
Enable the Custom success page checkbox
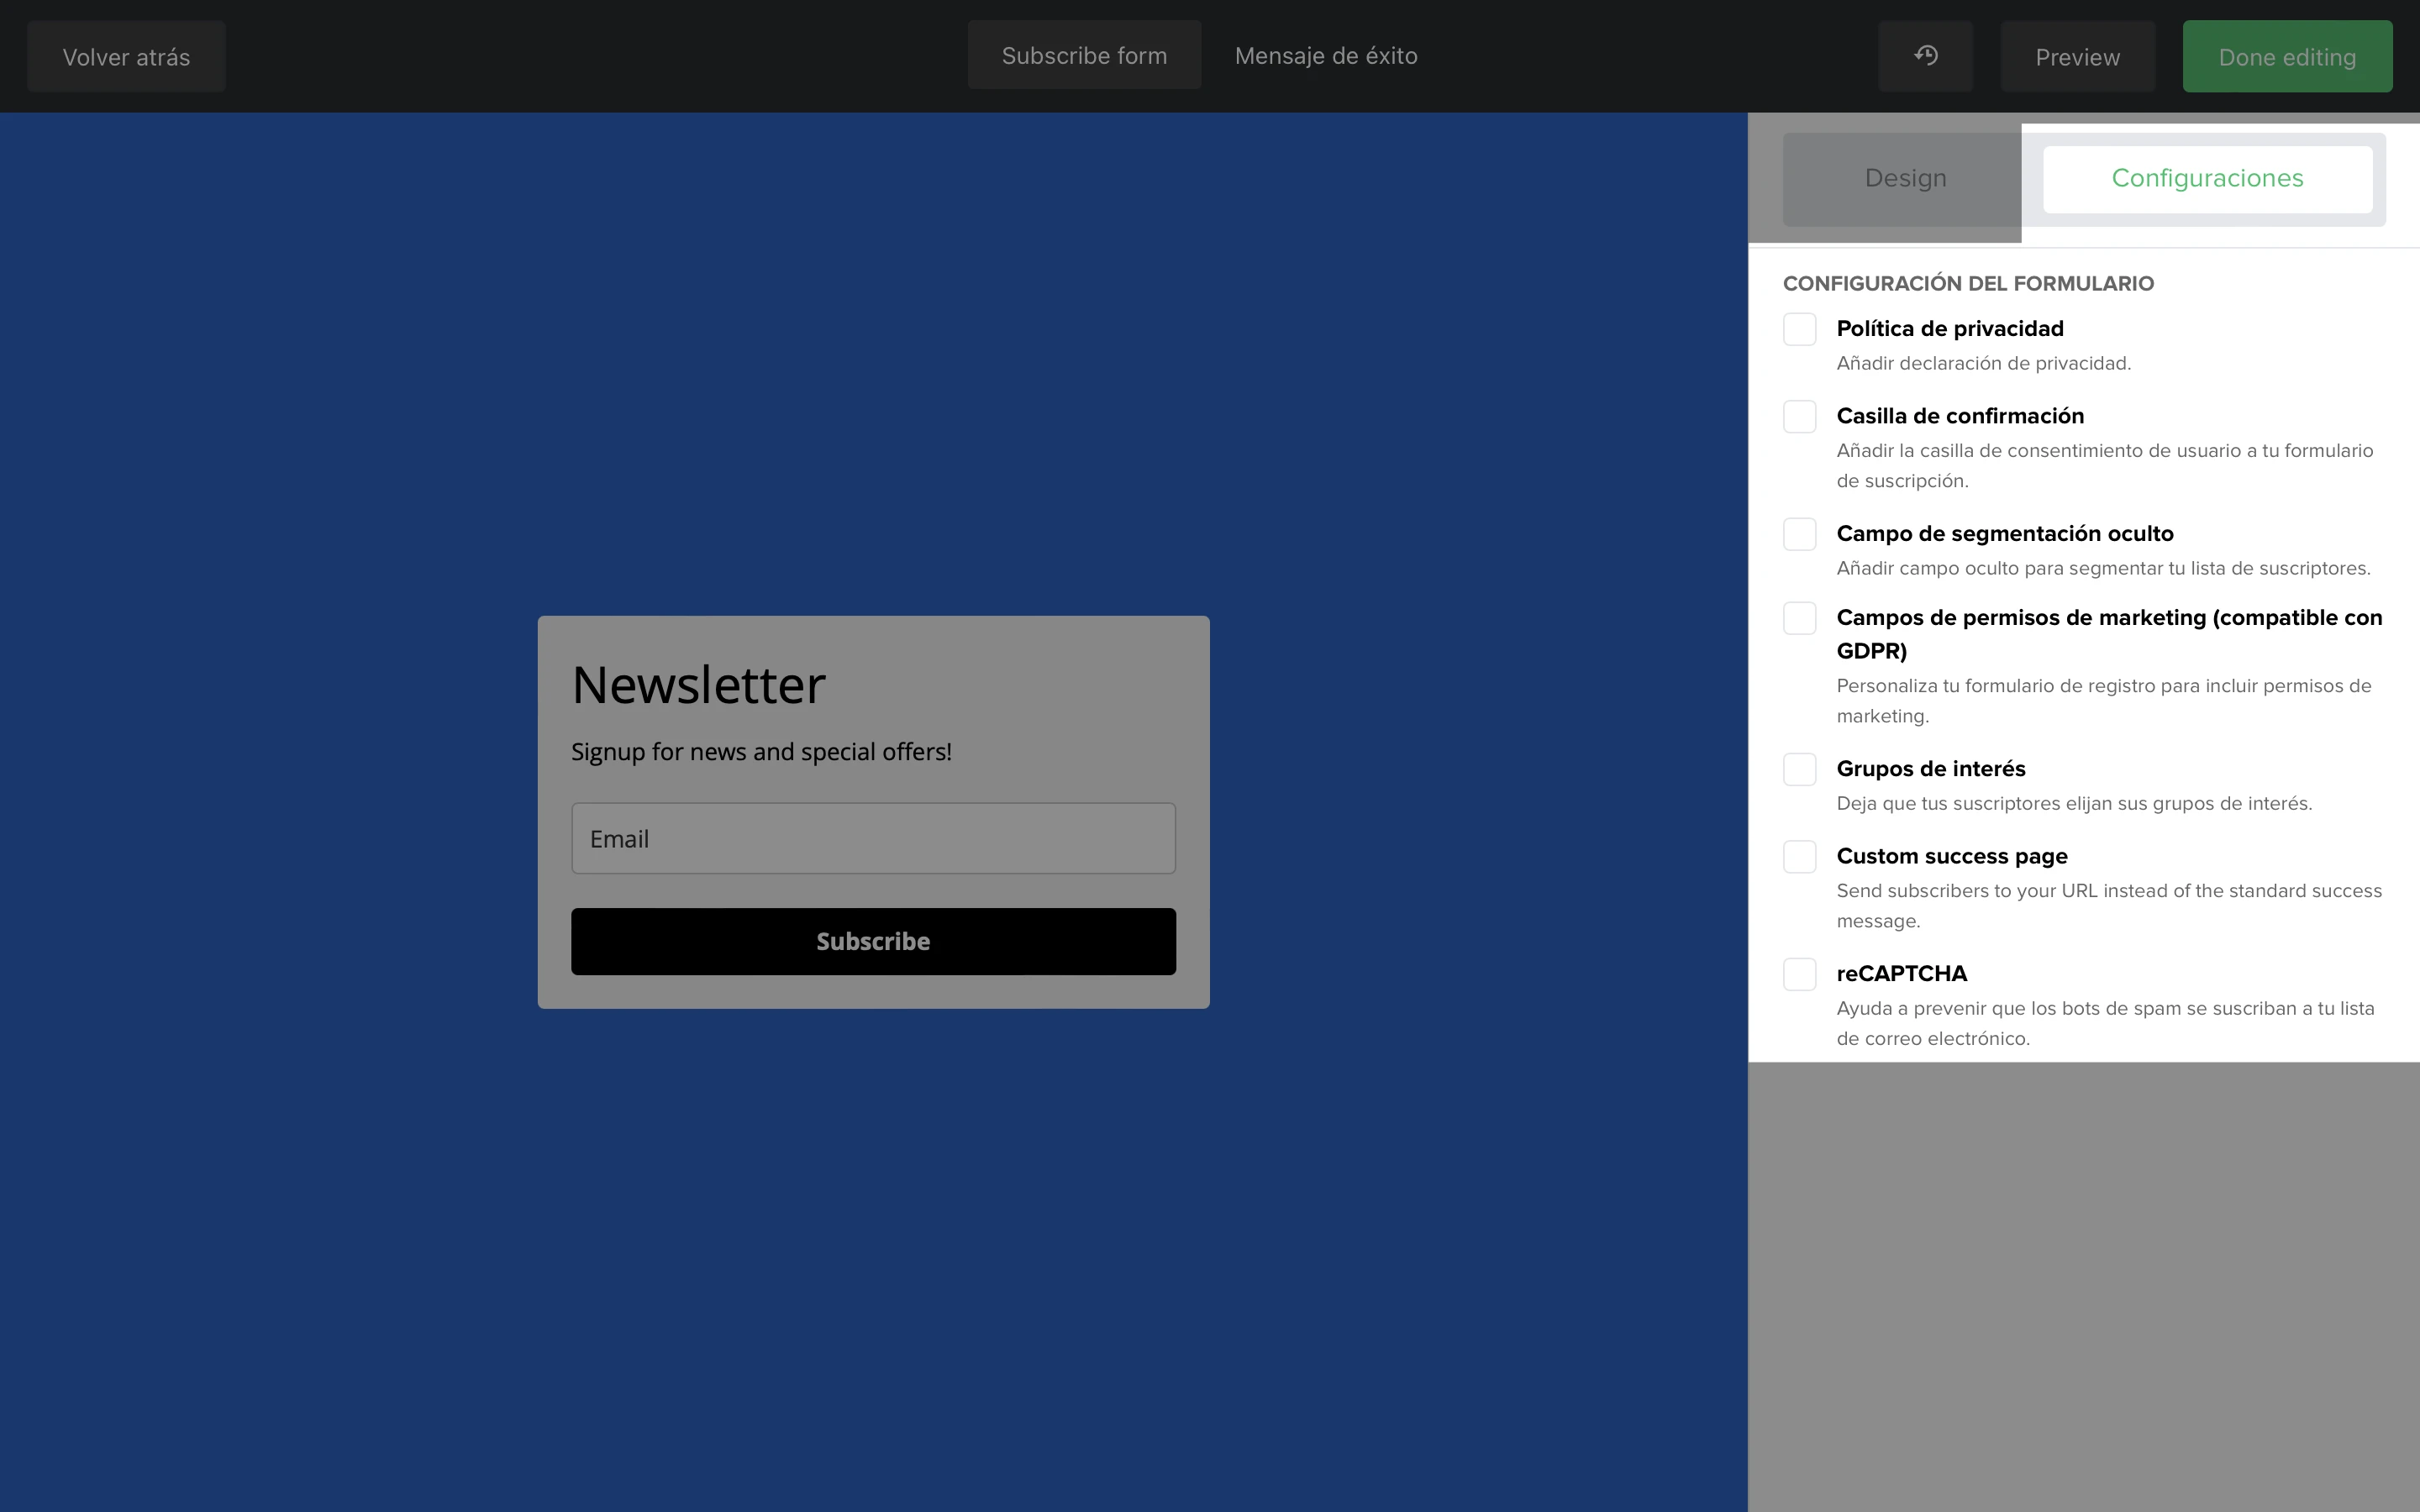point(1799,856)
